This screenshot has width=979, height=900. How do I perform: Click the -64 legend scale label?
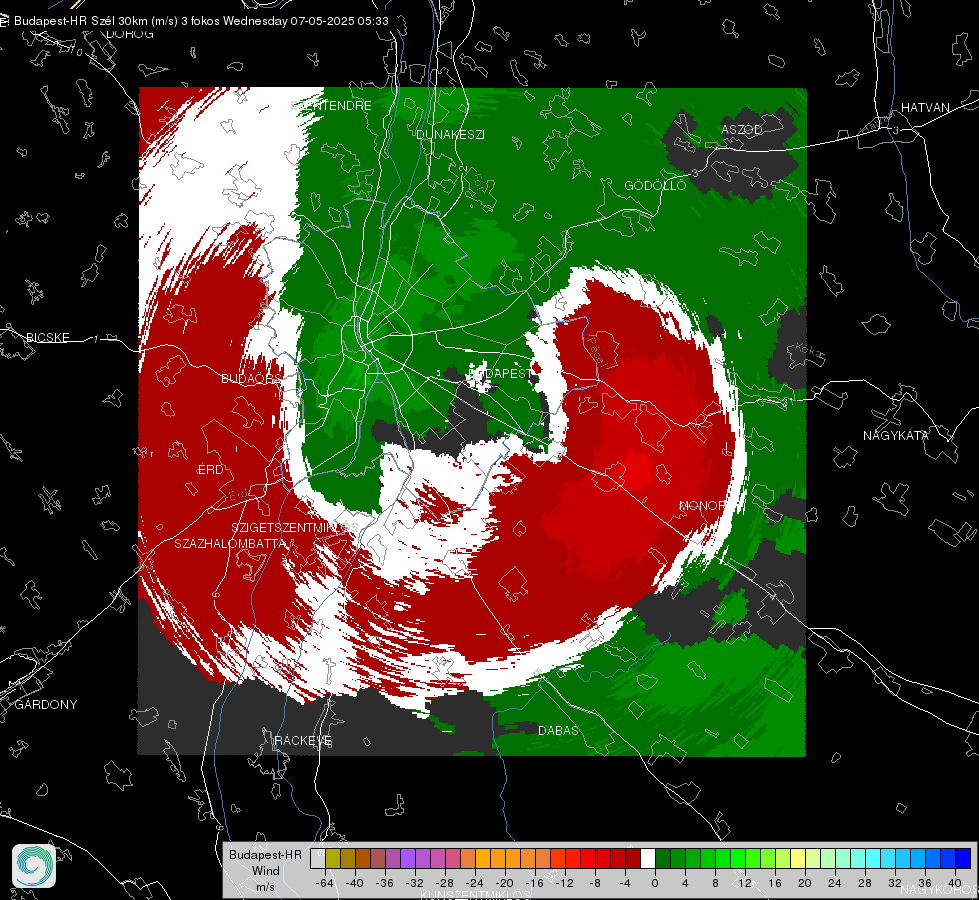click(325, 883)
